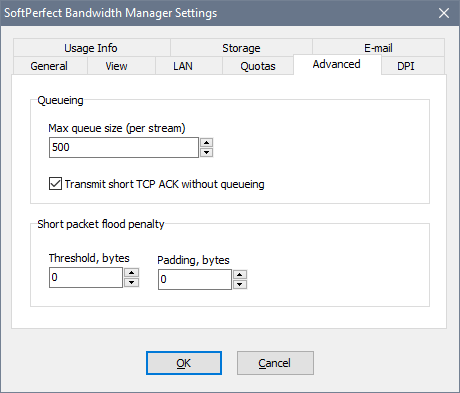Select the Advanced tab
Viewport: 460px width, 393px height.
[337, 64]
